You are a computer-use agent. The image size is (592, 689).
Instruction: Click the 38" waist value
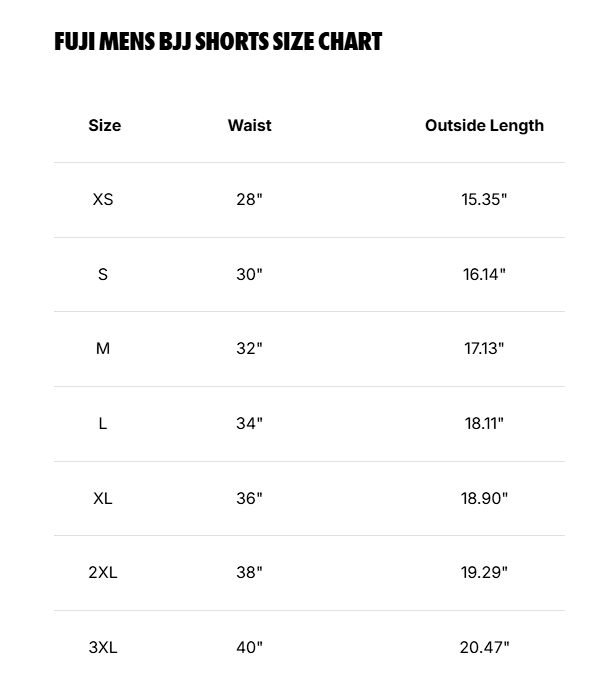249,573
